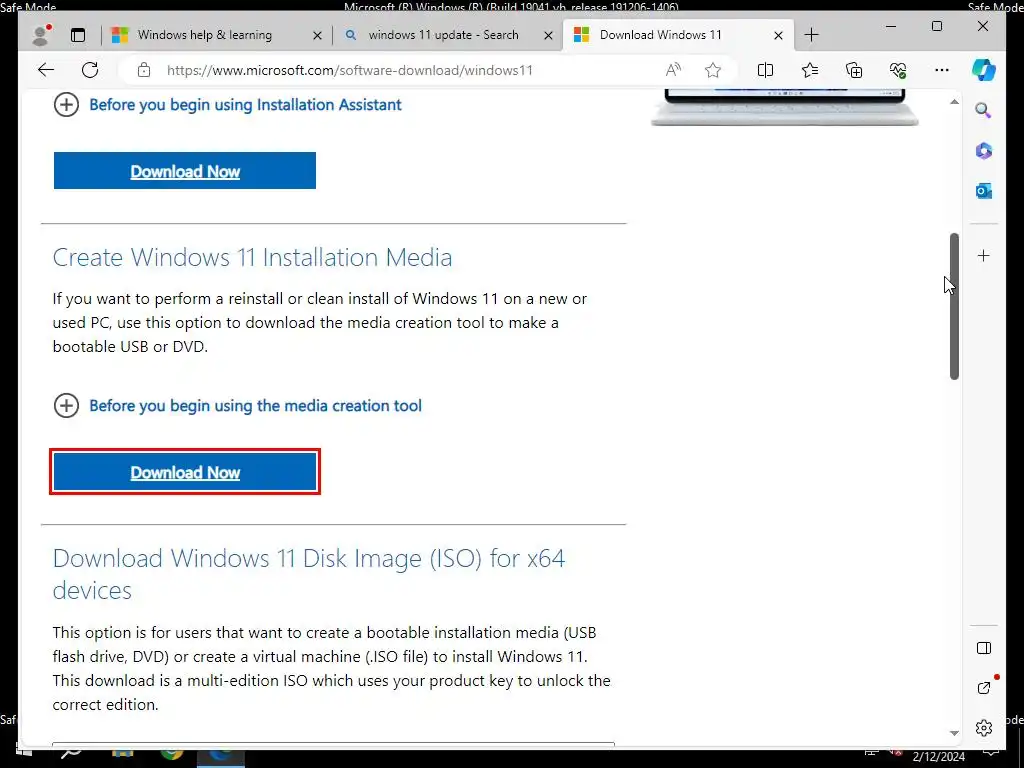Open the Outlook sidebar icon

tap(984, 191)
